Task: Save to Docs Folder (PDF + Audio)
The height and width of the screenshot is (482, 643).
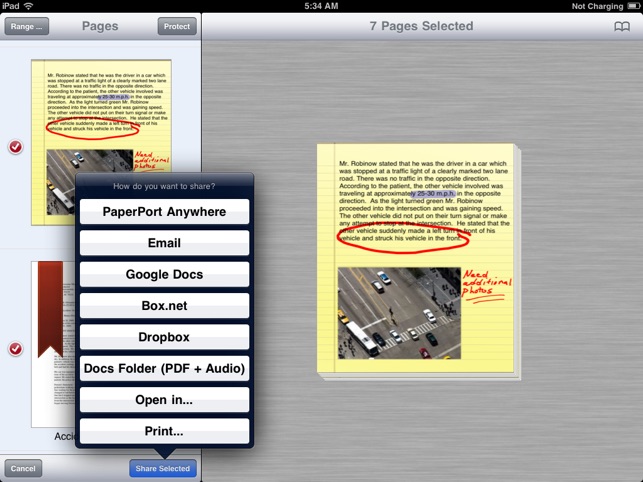Action: [x=164, y=368]
